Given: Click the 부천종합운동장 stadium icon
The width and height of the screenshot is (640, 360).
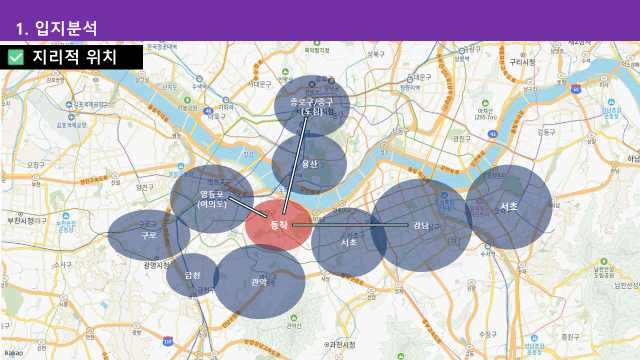Looking at the screenshot, I should pyautogui.click(x=66, y=216).
